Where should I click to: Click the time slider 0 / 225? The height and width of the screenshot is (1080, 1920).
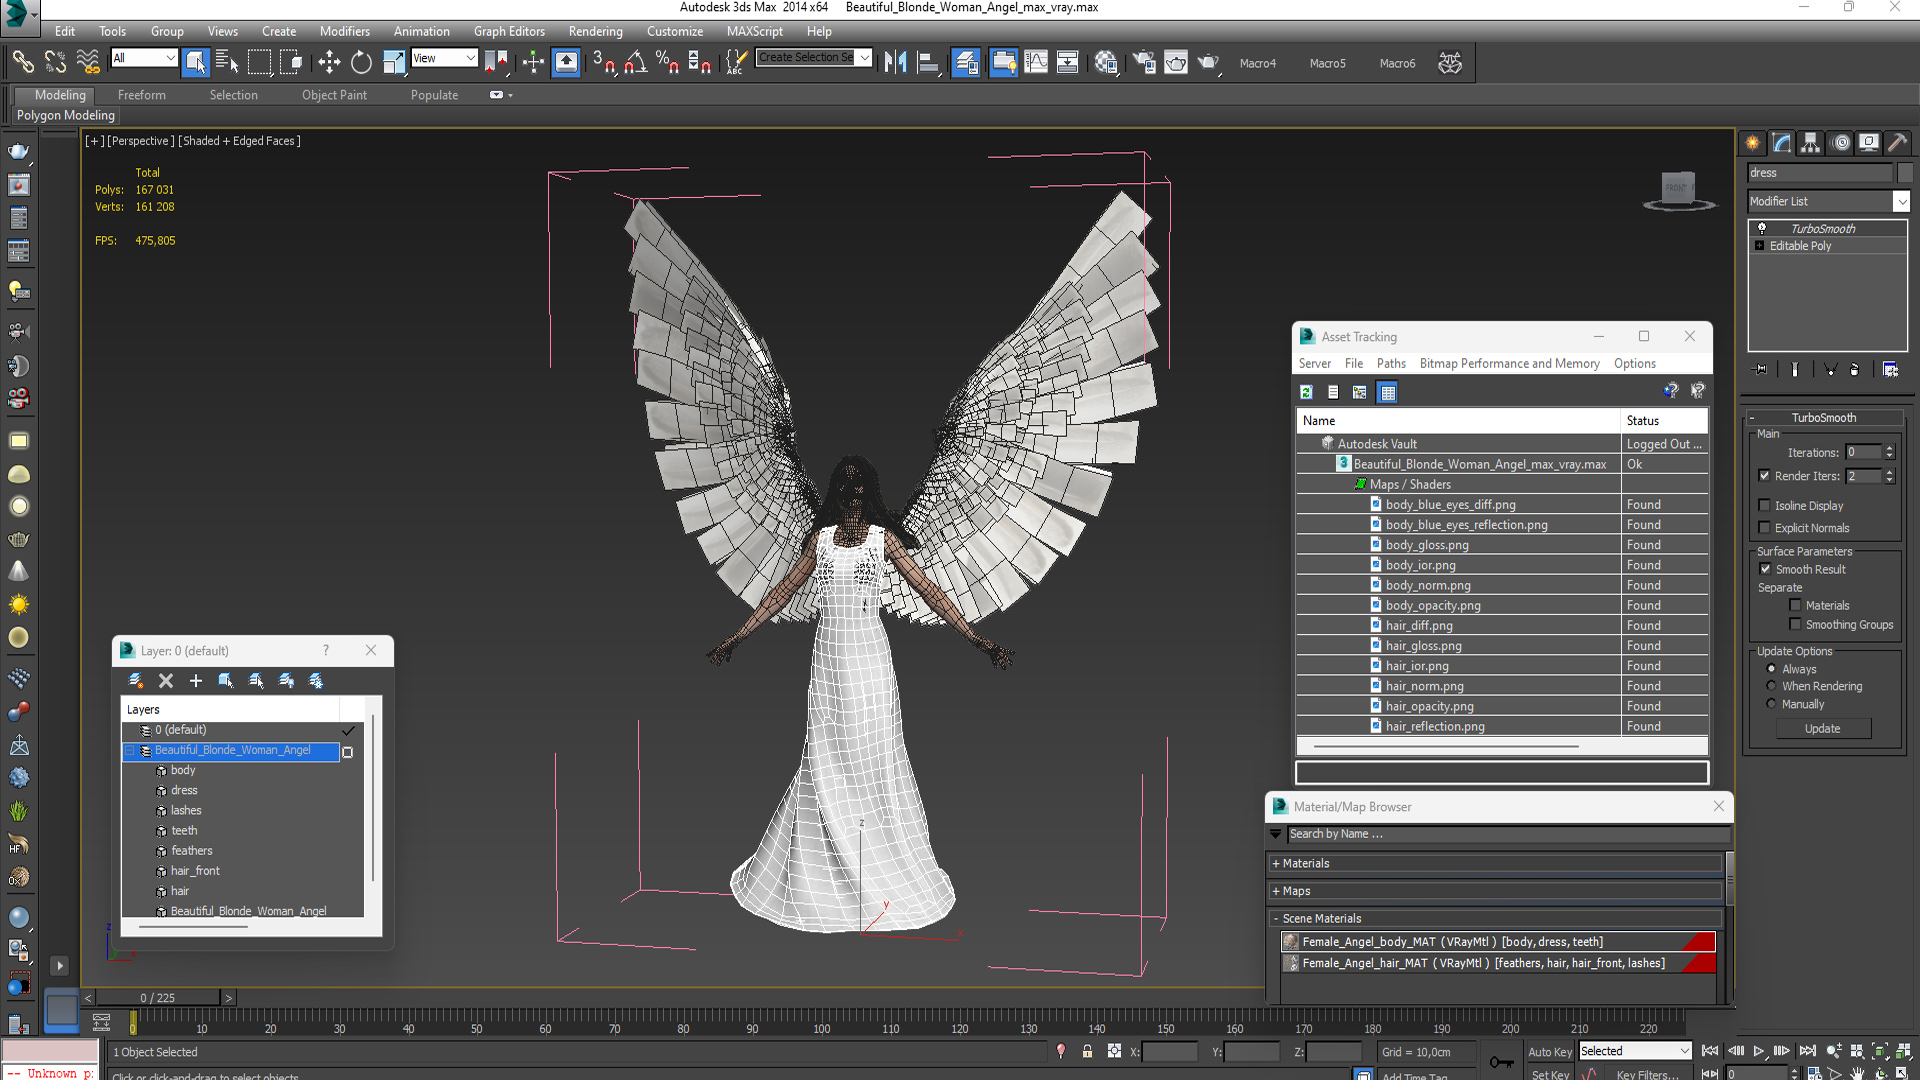(x=157, y=998)
